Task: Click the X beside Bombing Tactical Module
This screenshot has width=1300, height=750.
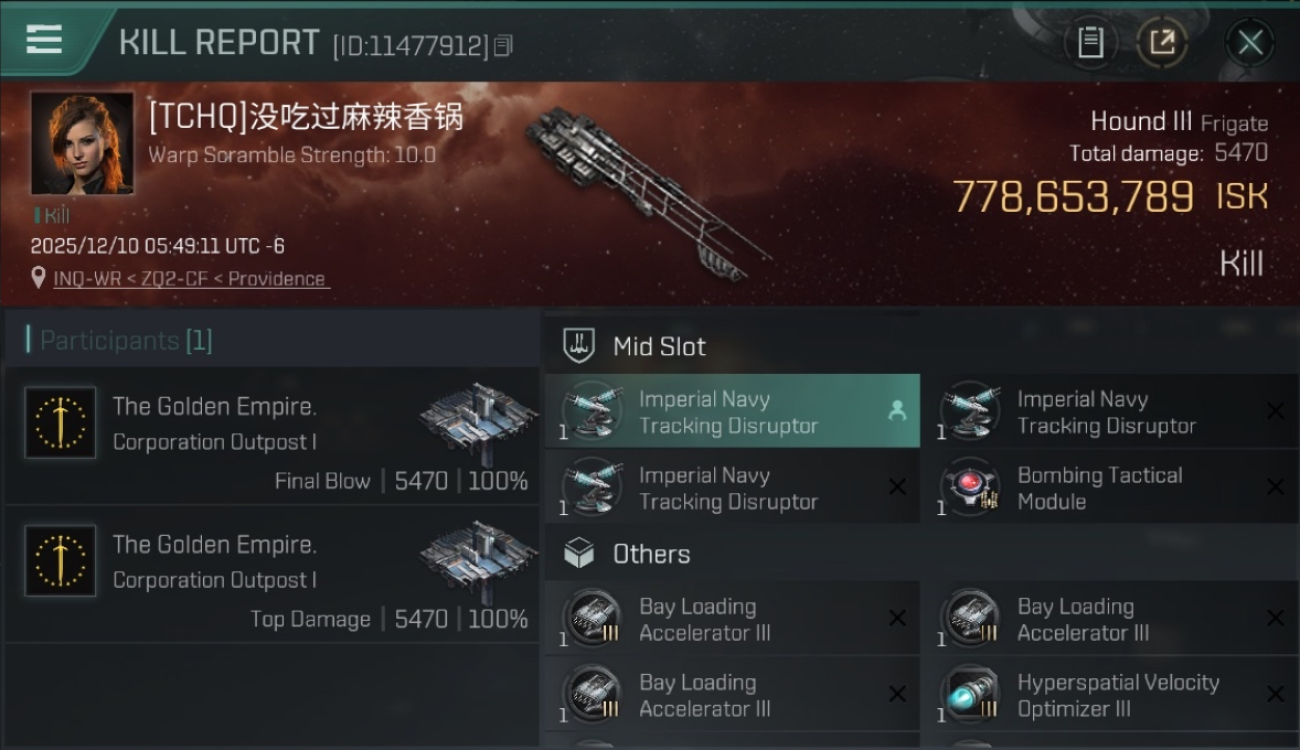Action: pyautogui.click(x=1275, y=487)
